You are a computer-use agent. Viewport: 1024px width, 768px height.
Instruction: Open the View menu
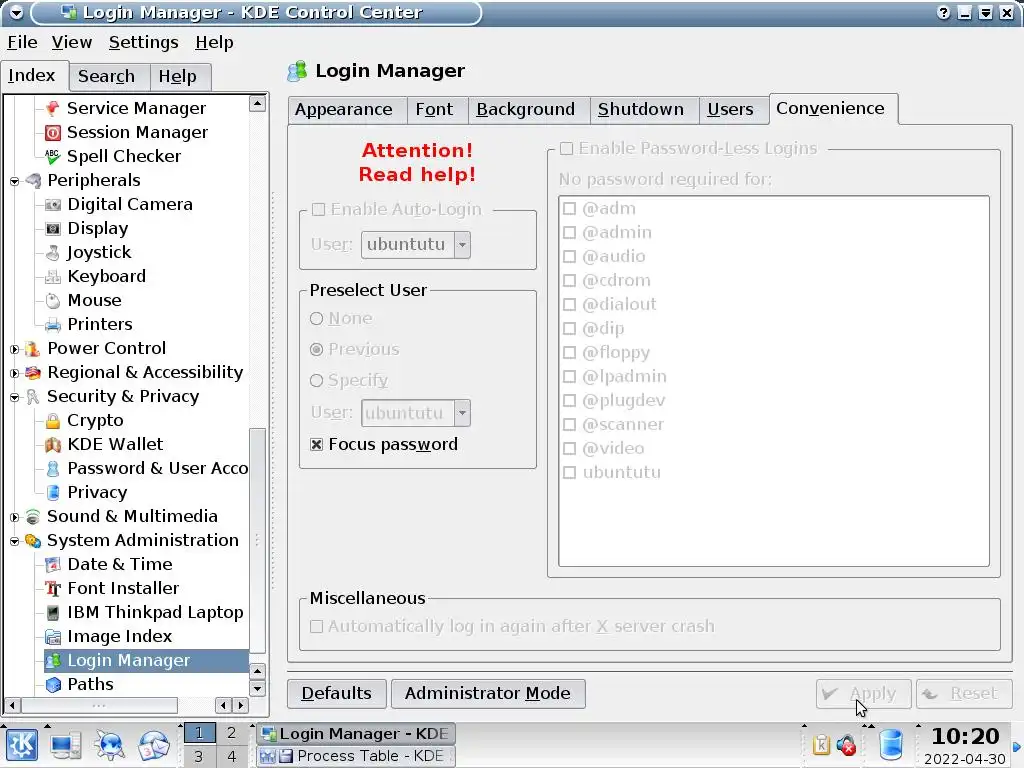pyautogui.click(x=72, y=42)
